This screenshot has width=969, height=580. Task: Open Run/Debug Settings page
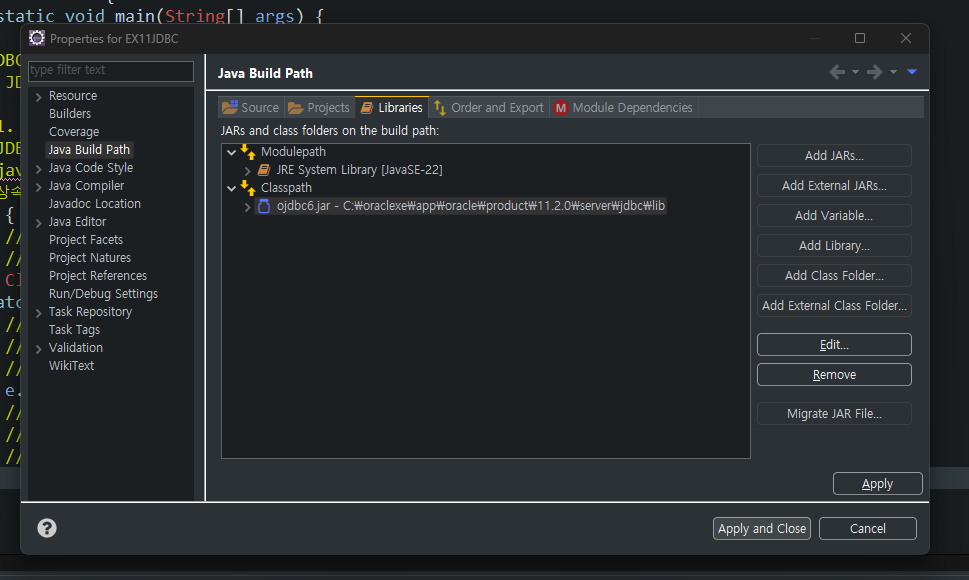point(103,293)
